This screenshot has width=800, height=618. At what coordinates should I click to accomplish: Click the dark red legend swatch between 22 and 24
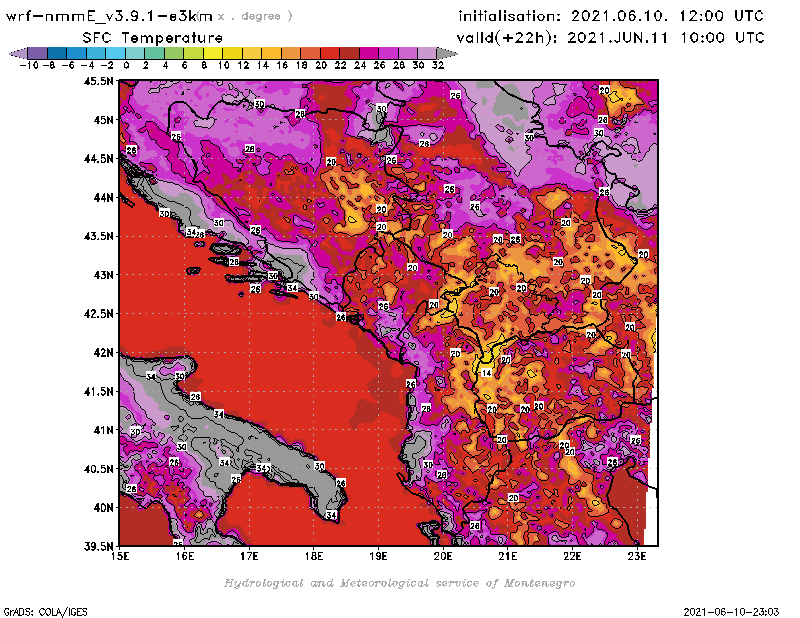coord(349,53)
